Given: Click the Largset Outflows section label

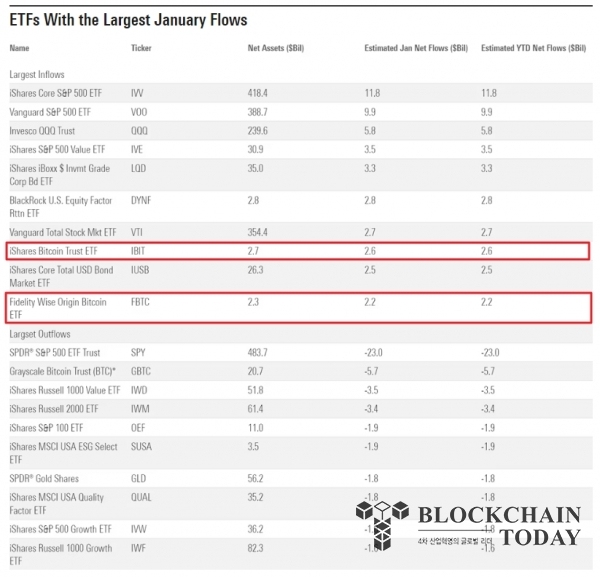Looking at the screenshot, I should tap(40, 334).
